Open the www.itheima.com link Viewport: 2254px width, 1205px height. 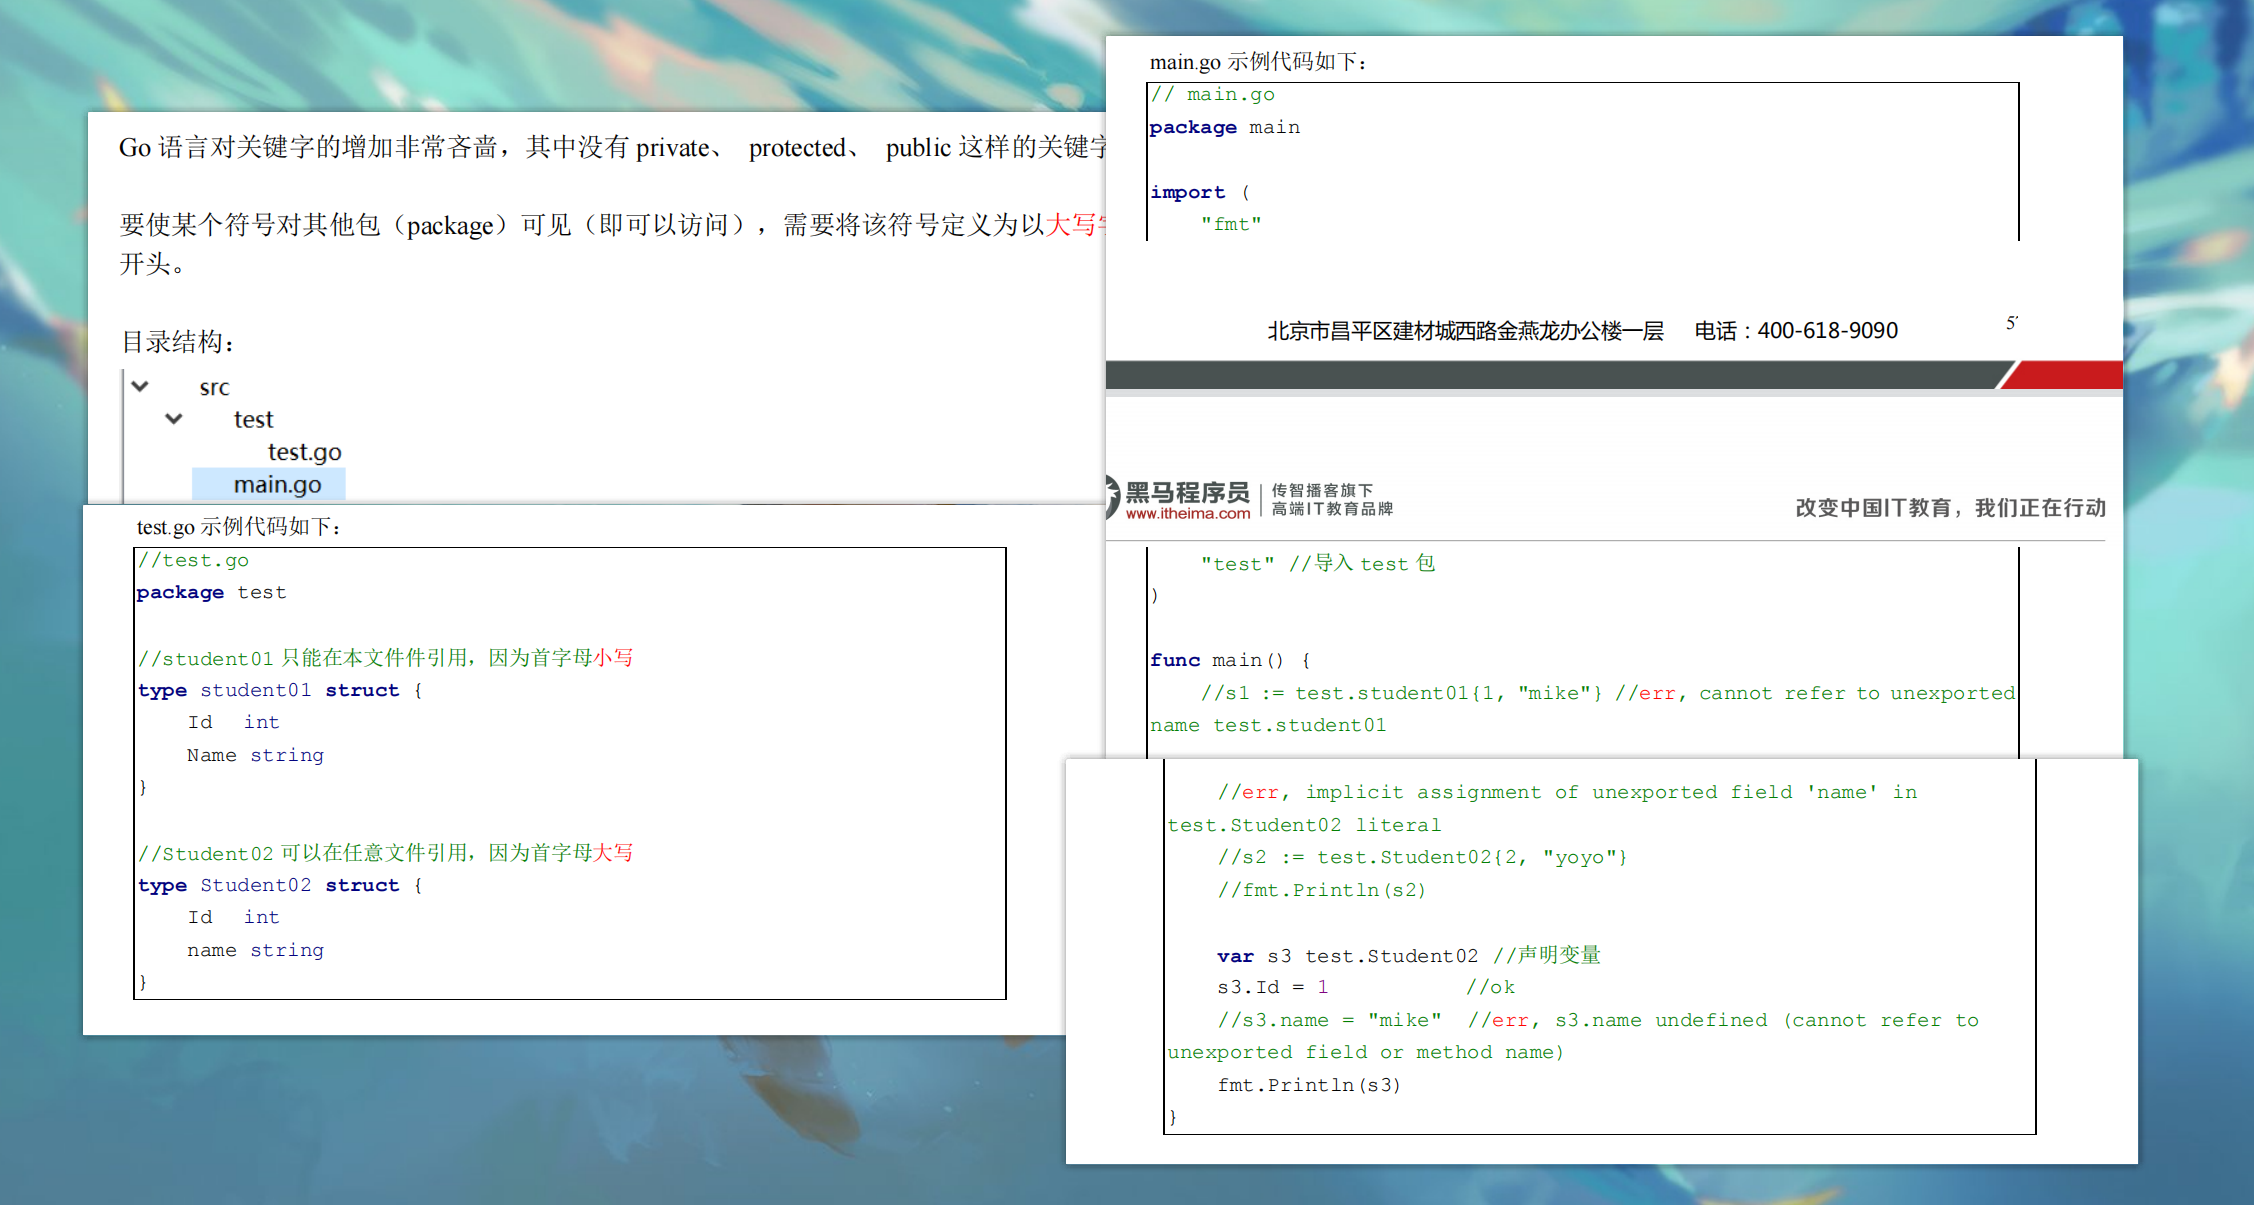(1187, 514)
